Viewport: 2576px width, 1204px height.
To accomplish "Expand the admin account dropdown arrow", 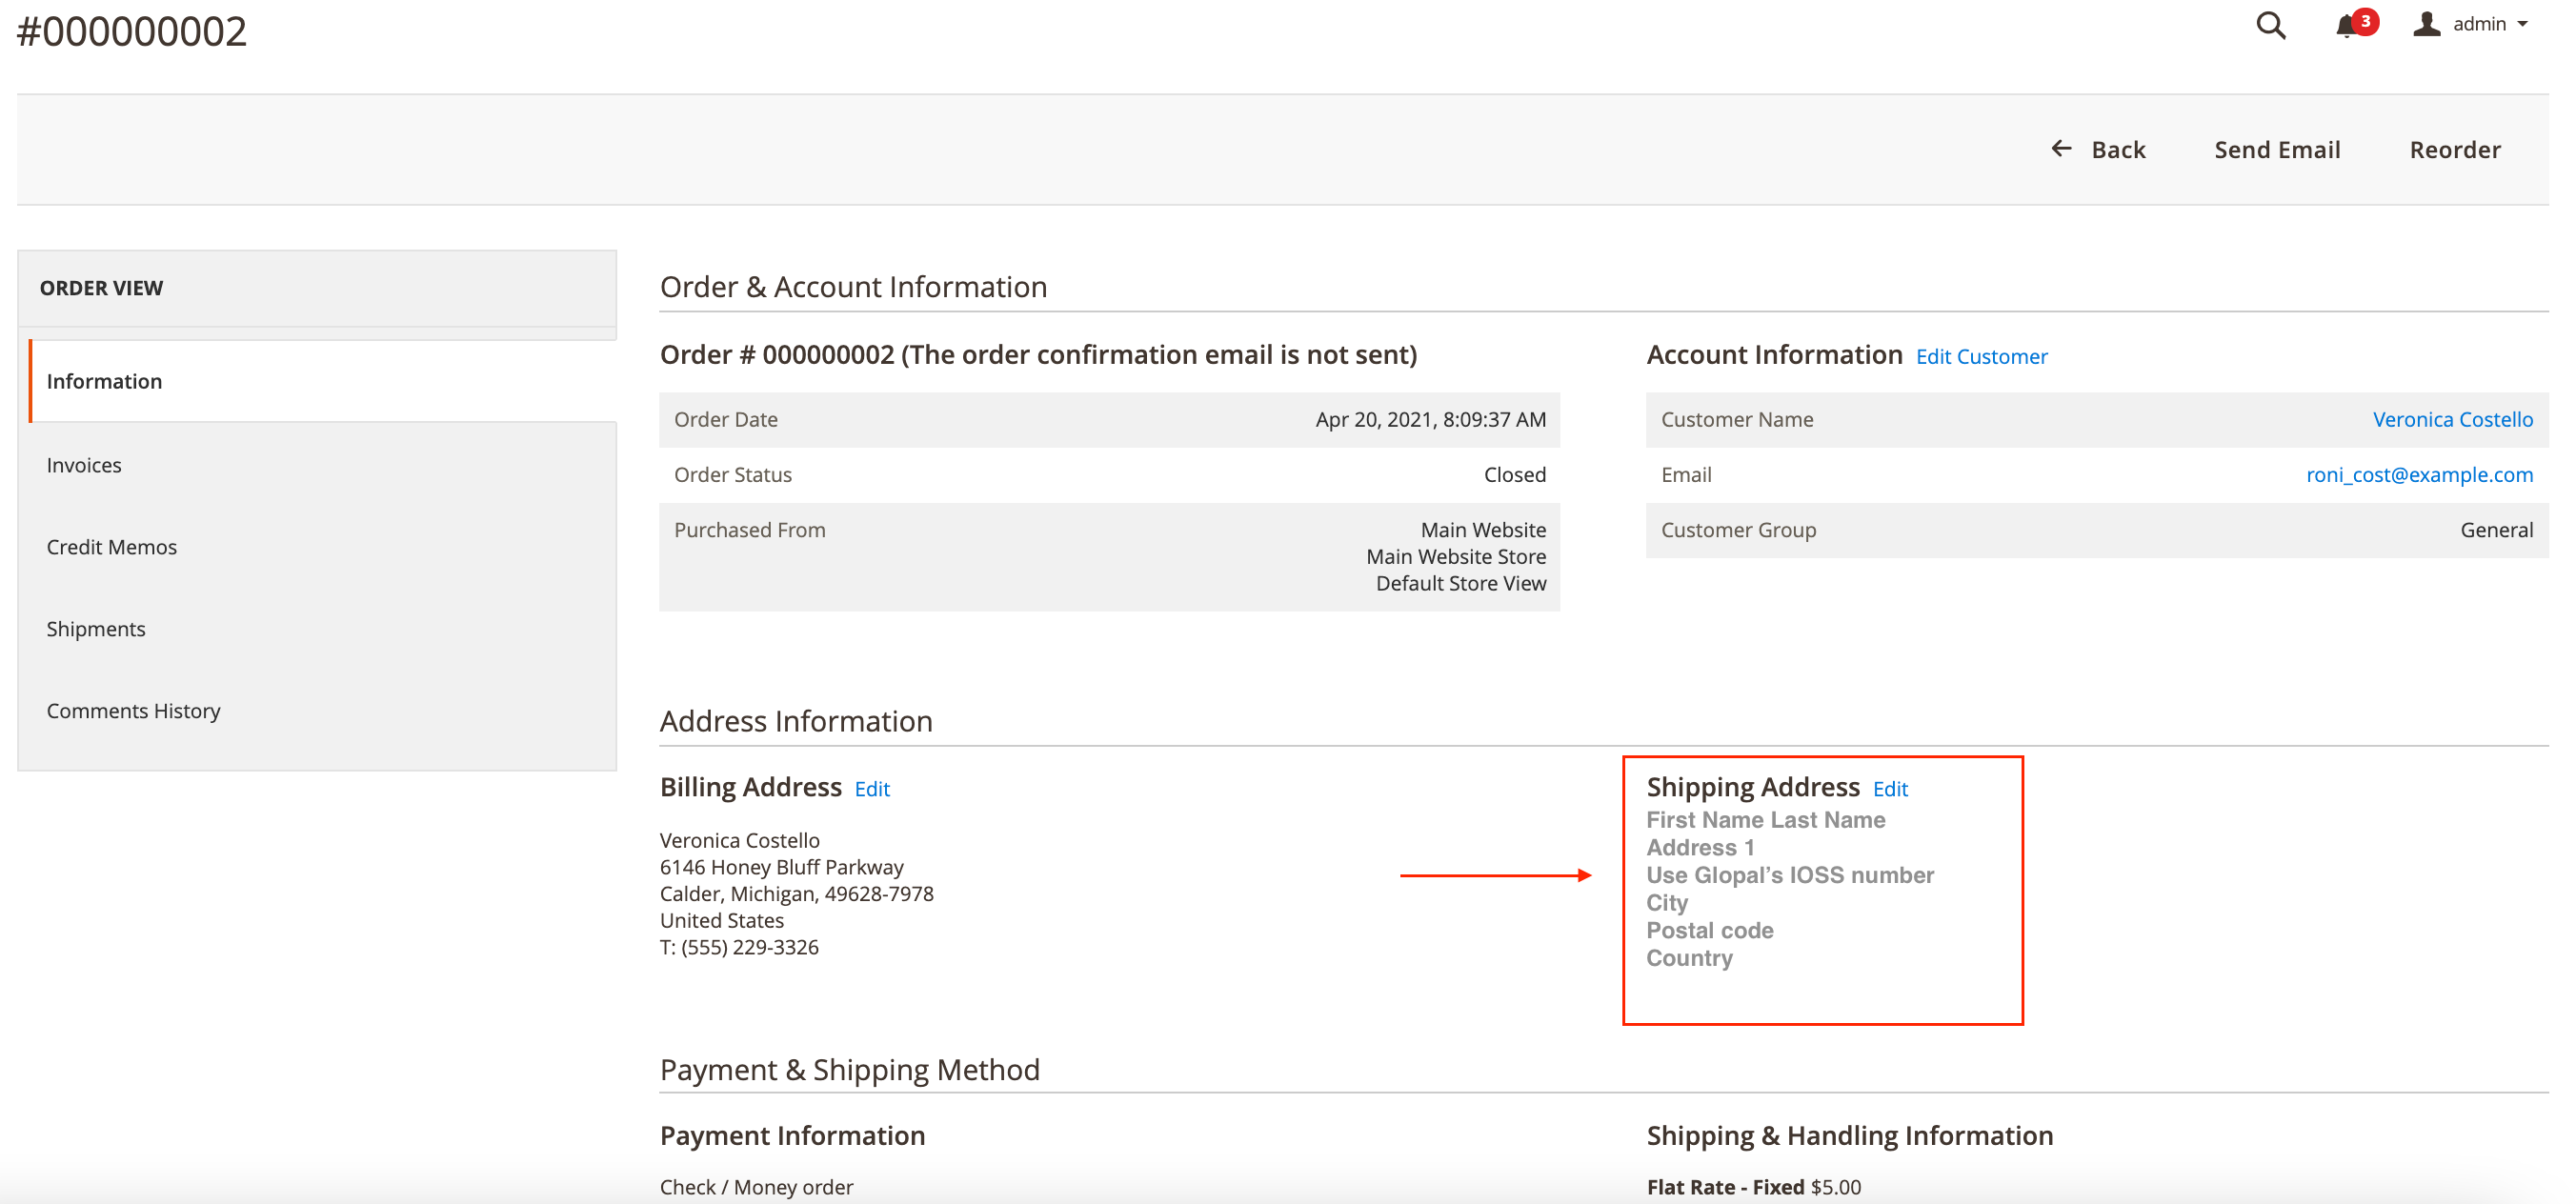I will pos(2523,25).
